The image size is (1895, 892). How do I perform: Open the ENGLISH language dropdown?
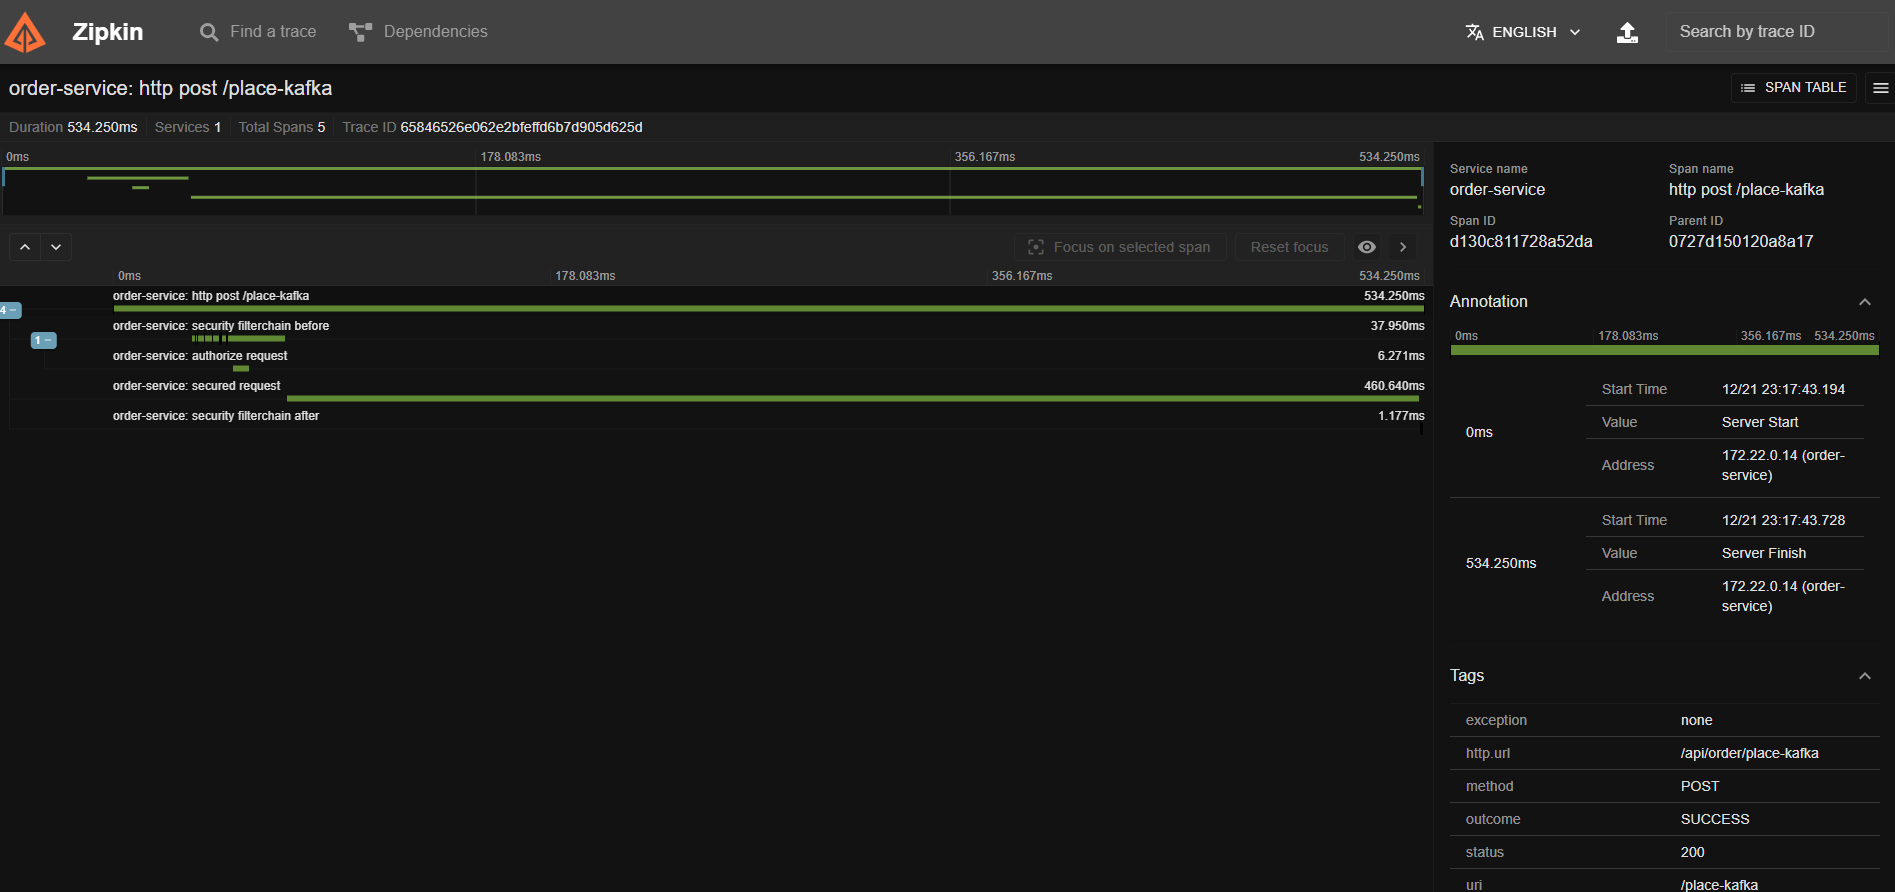[1523, 32]
